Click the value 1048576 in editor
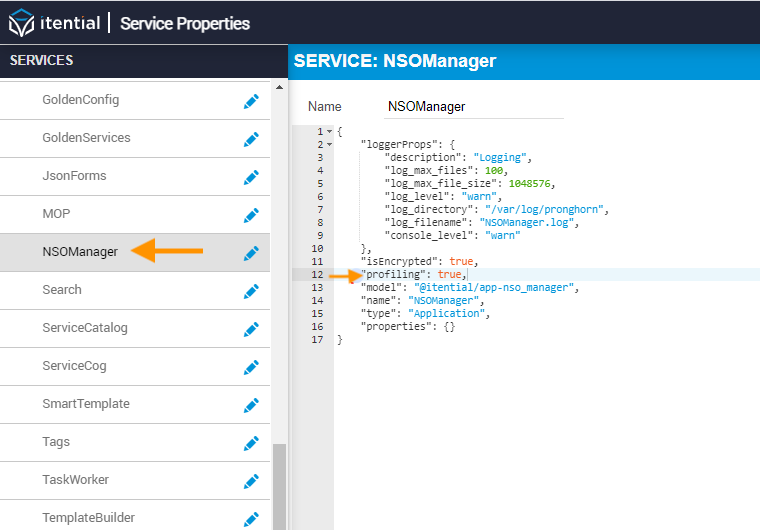 click(529, 184)
